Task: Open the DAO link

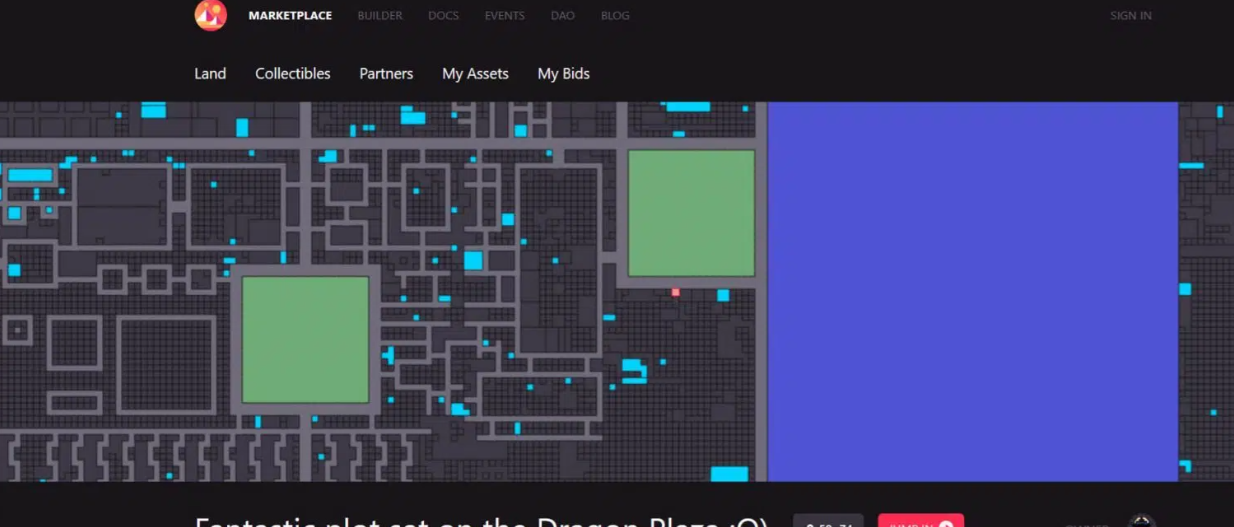Action: click(563, 16)
